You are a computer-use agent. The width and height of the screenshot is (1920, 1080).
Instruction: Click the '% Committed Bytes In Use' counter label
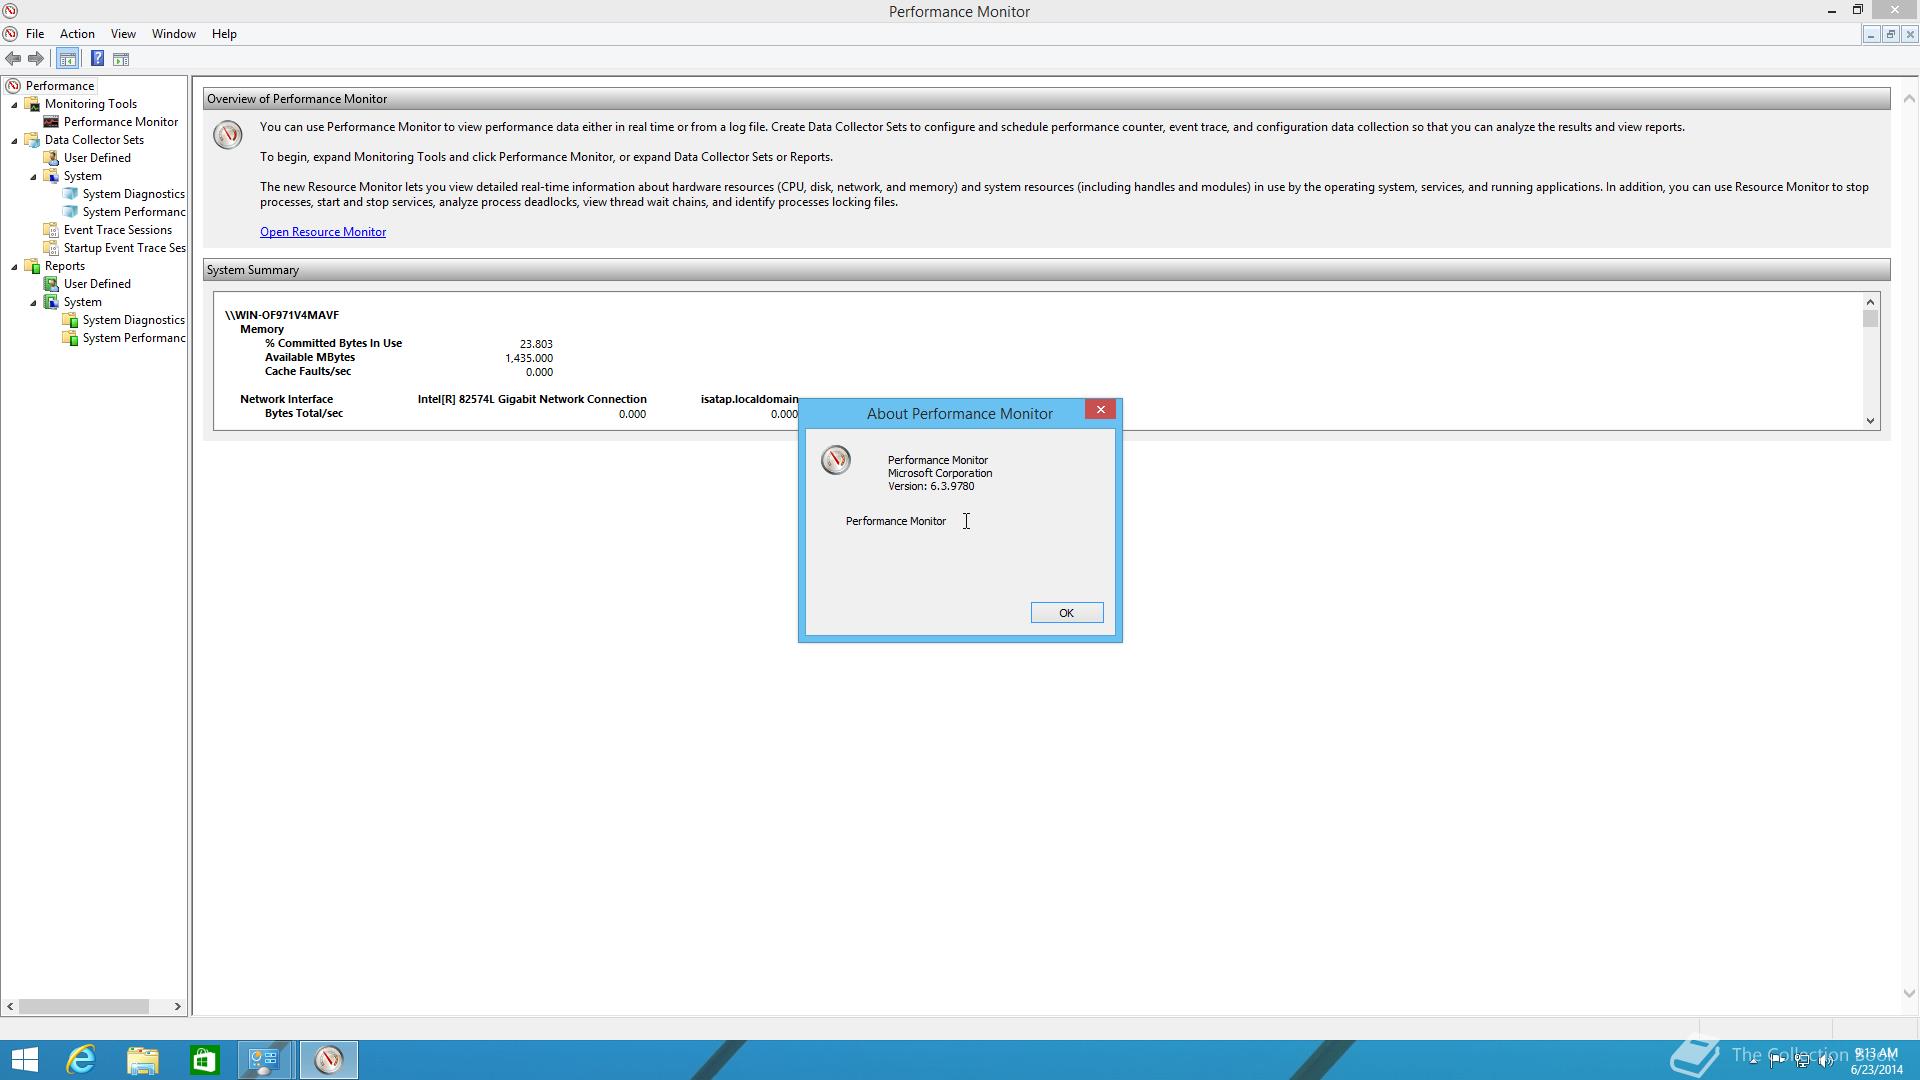coord(333,343)
